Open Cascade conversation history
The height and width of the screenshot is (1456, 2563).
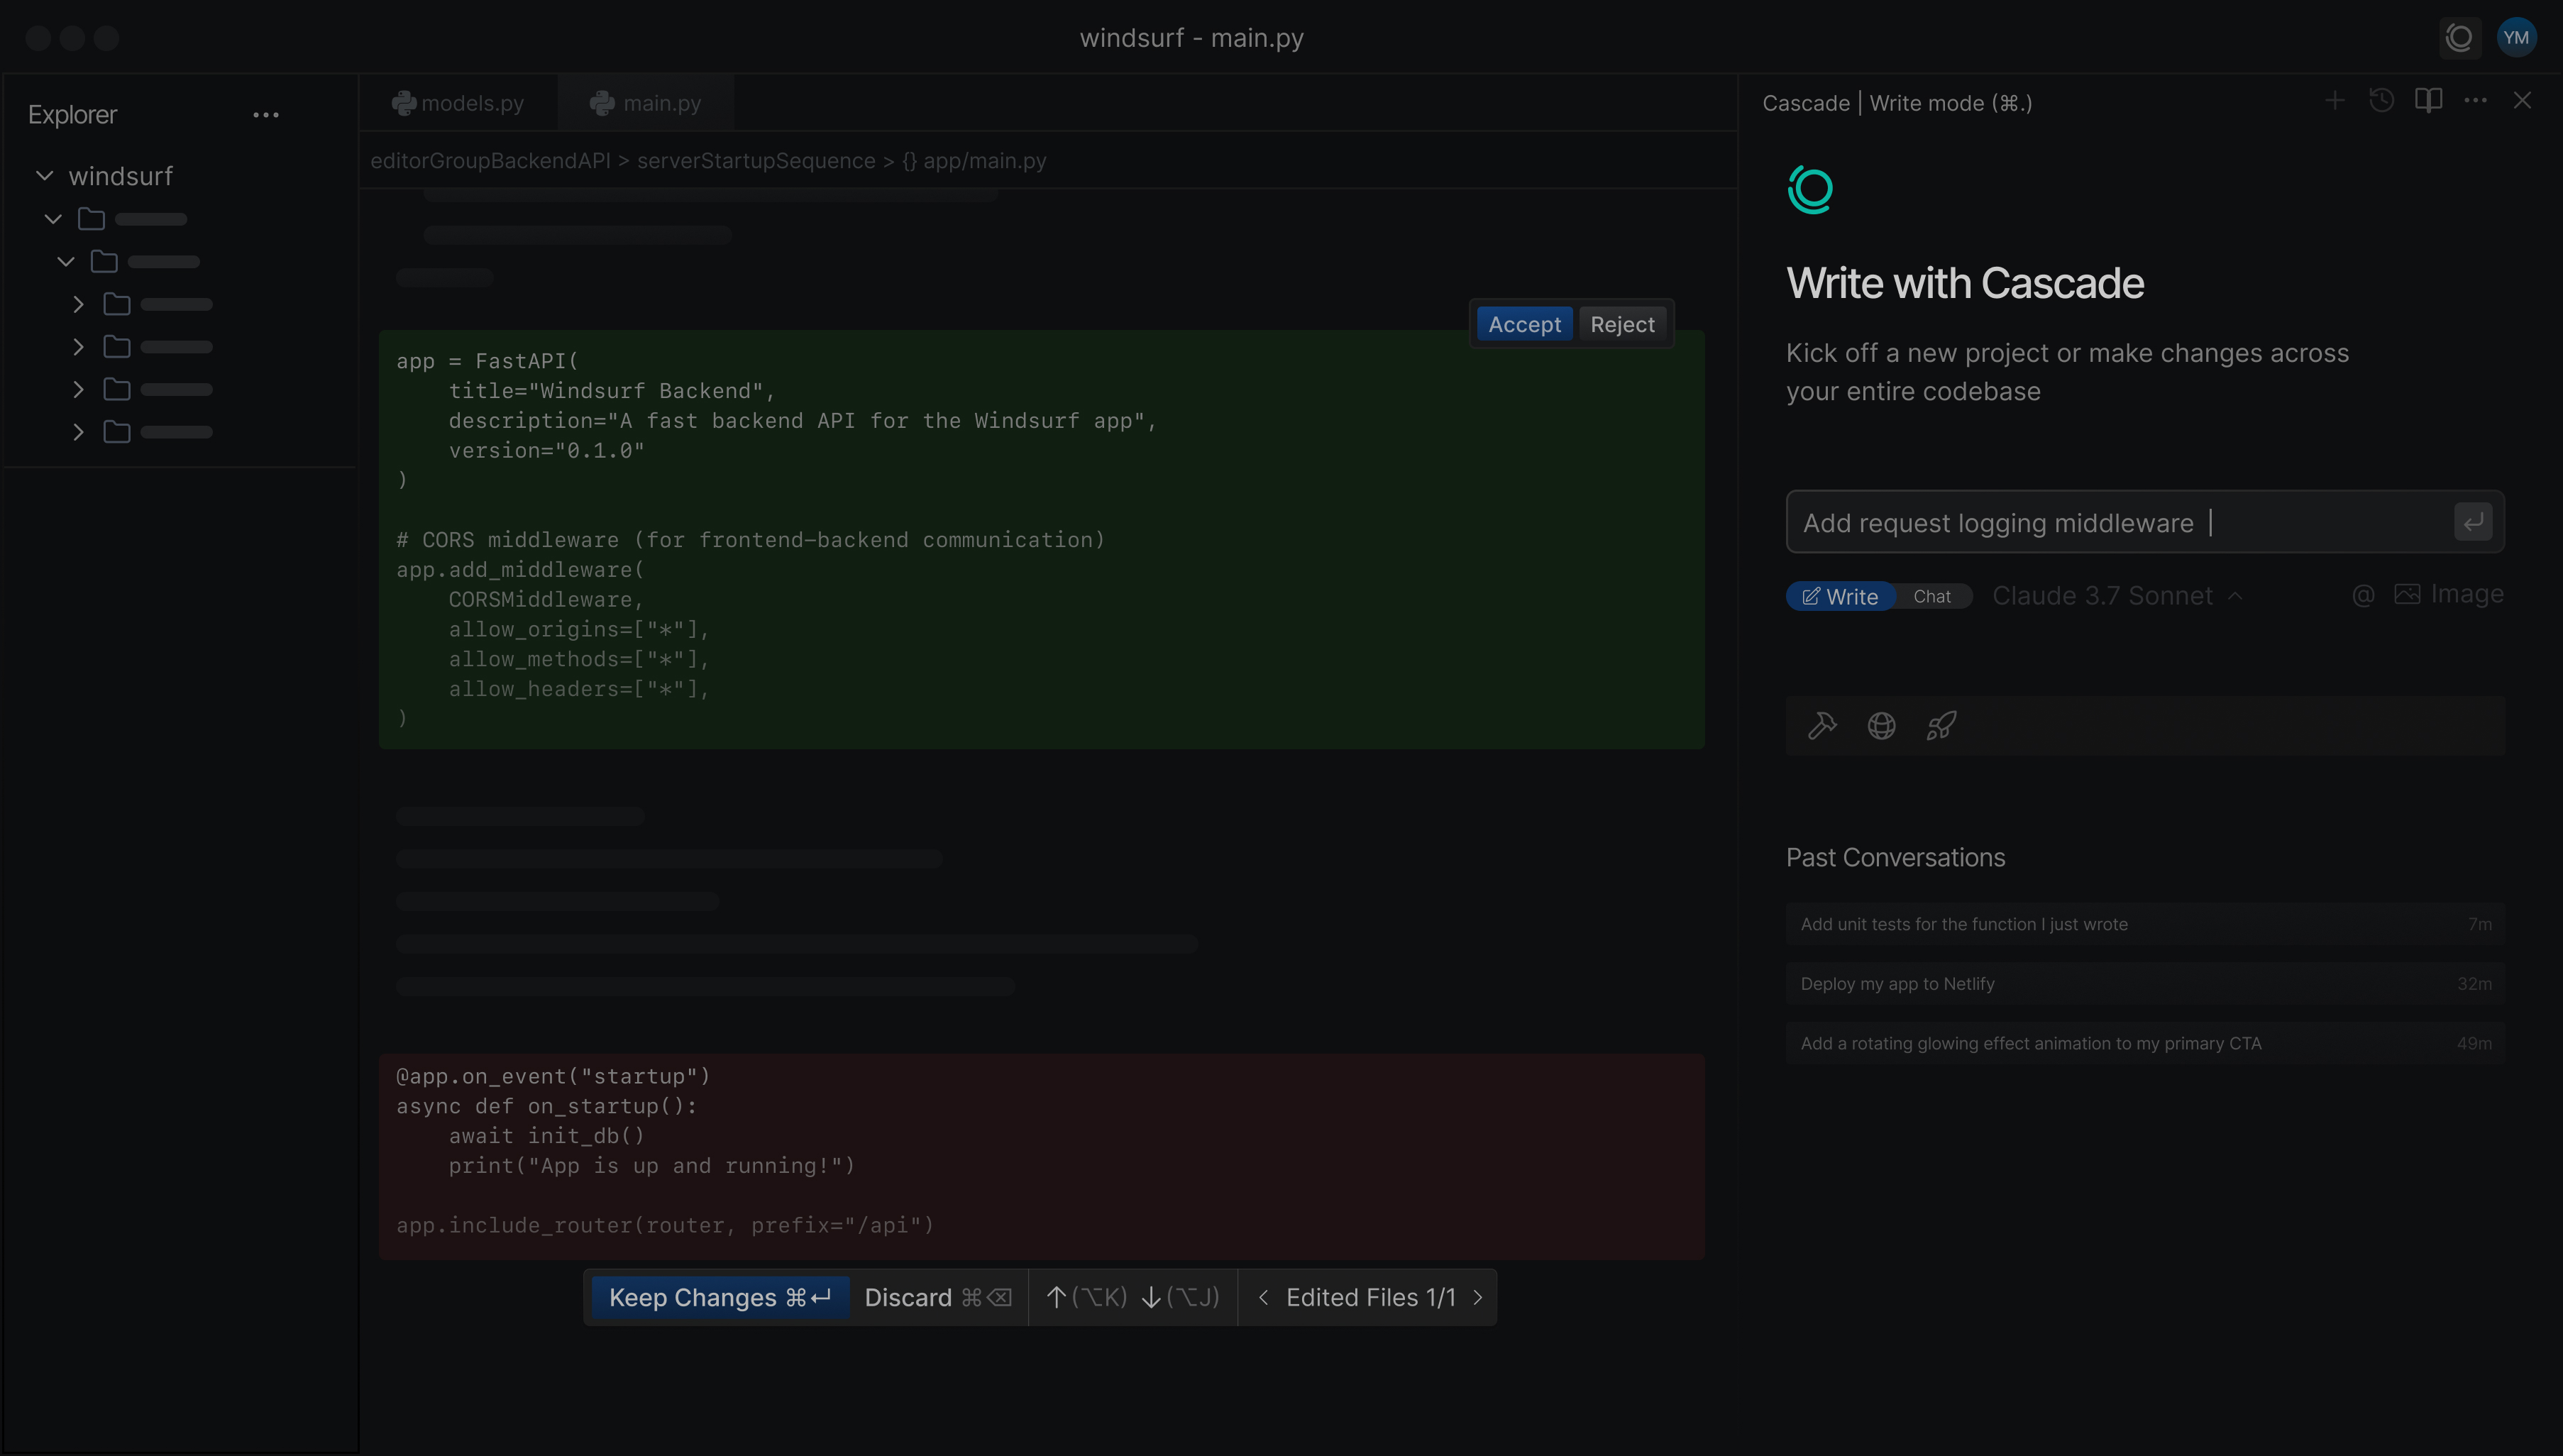pyautogui.click(x=2382, y=100)
